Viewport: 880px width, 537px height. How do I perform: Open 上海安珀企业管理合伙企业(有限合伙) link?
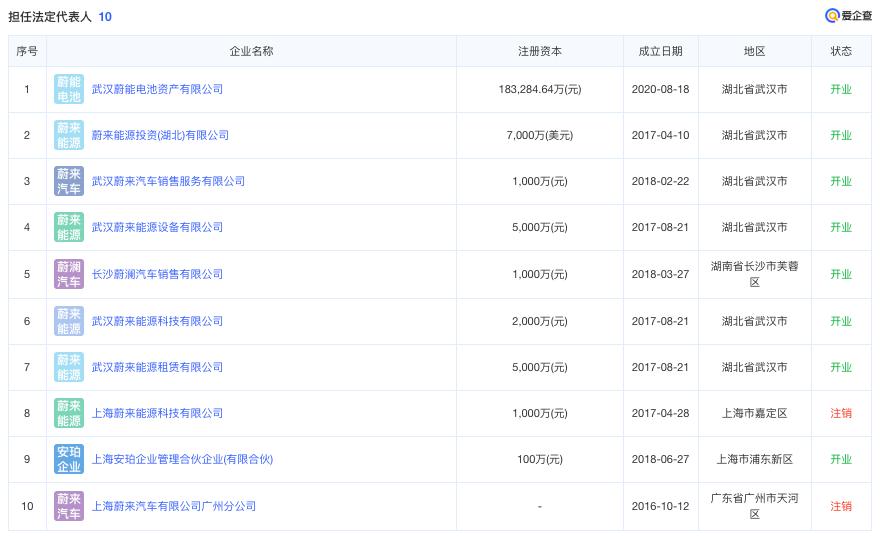pyautogui.click(x=182, y=459)
